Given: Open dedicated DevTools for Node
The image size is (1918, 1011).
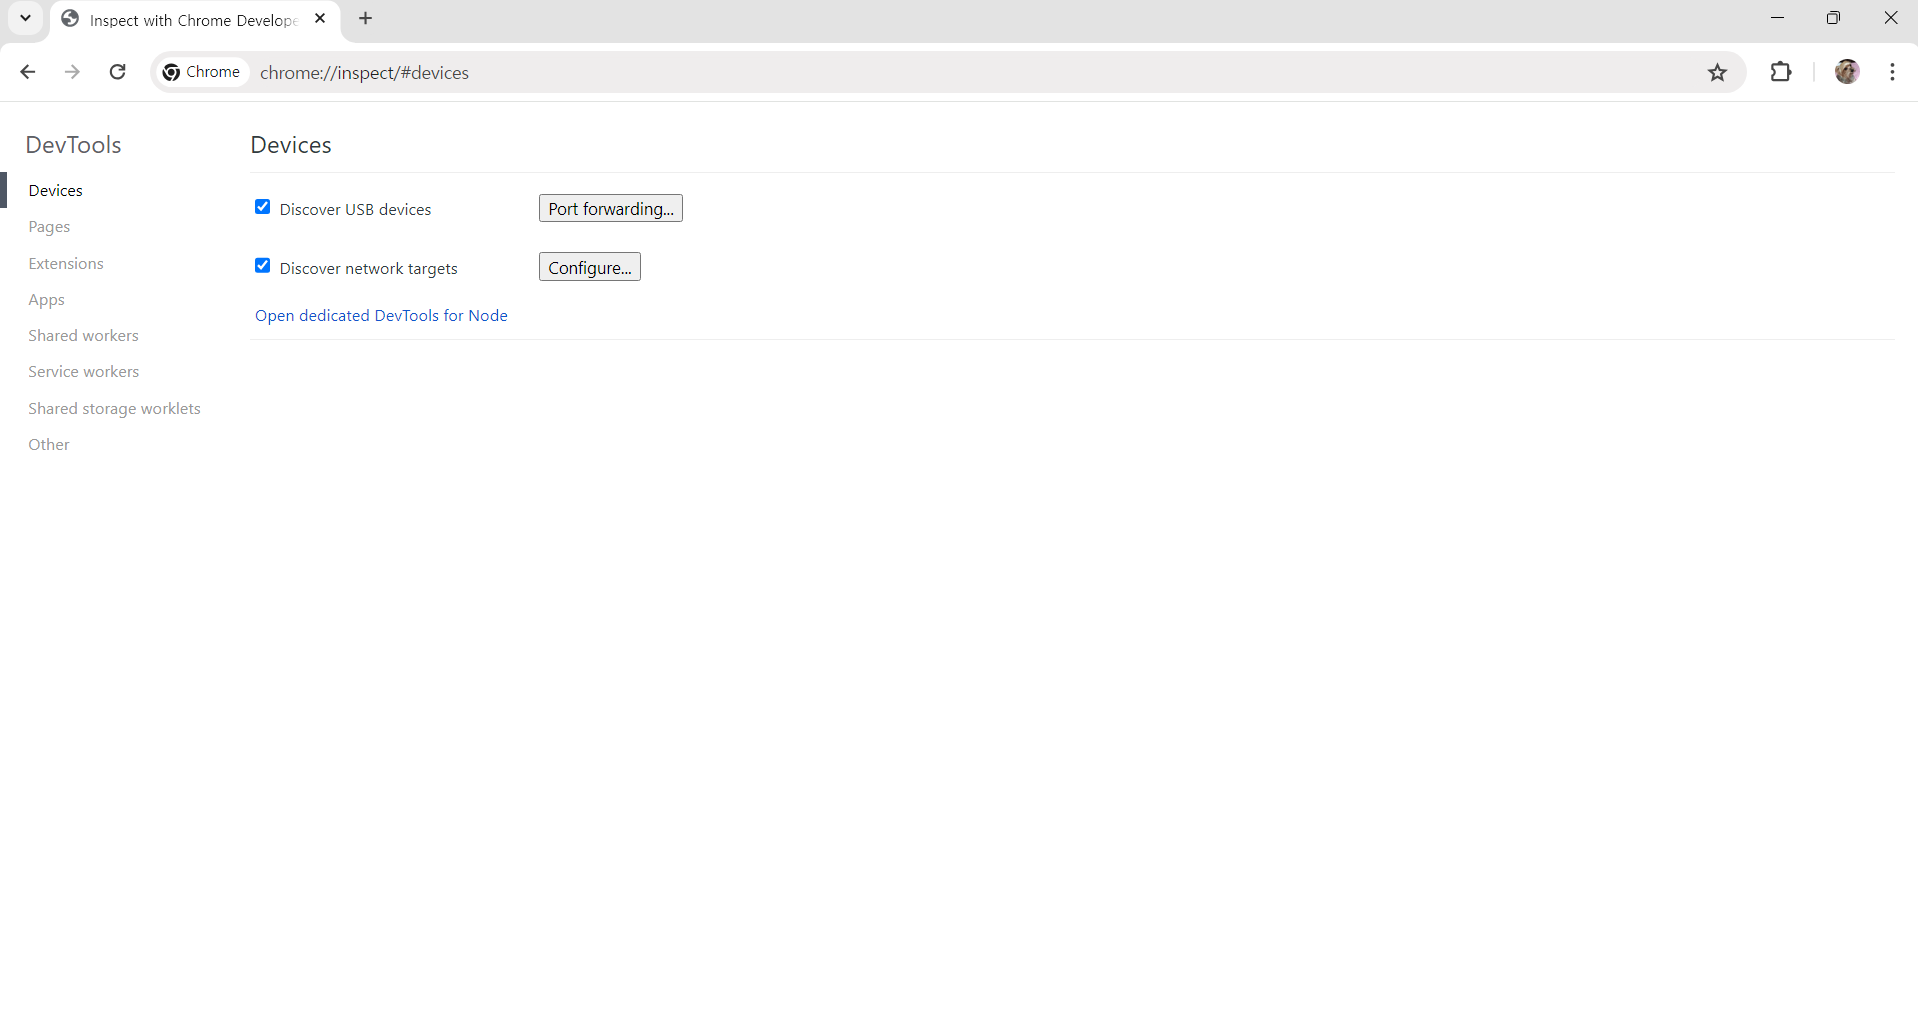Looking at the screenshot, I should 381,315.
